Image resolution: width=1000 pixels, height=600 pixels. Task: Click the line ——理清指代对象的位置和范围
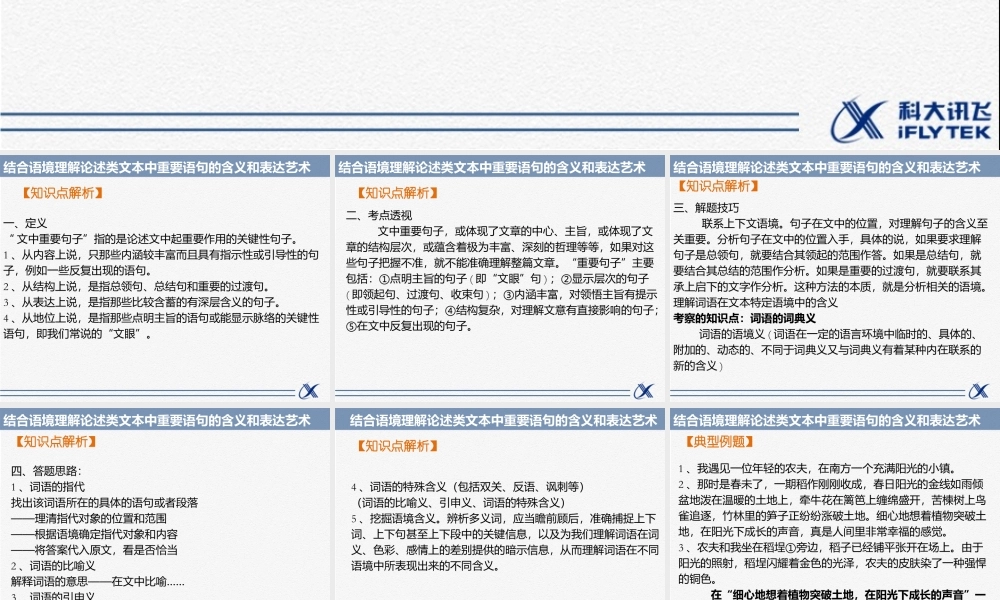coord(89,518)
